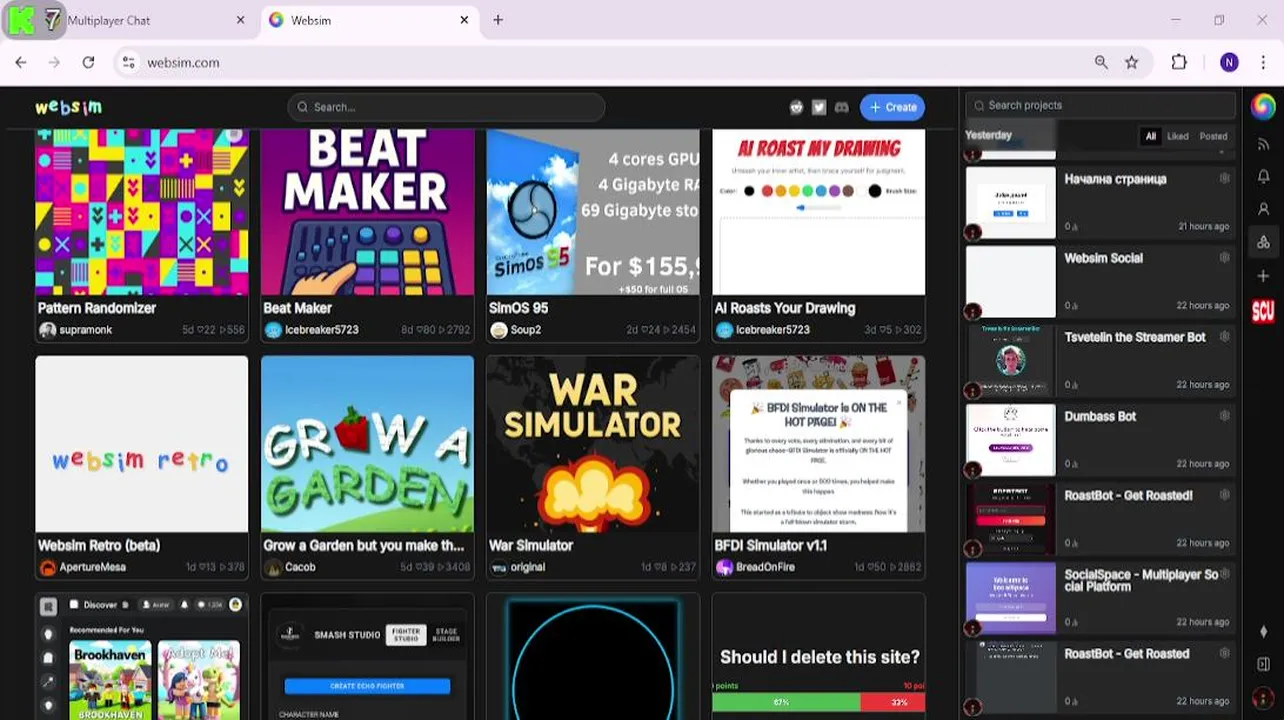Open Chrome profile N avatar
This screenshot has height=720, width=1284.
tap(1229, 62)
